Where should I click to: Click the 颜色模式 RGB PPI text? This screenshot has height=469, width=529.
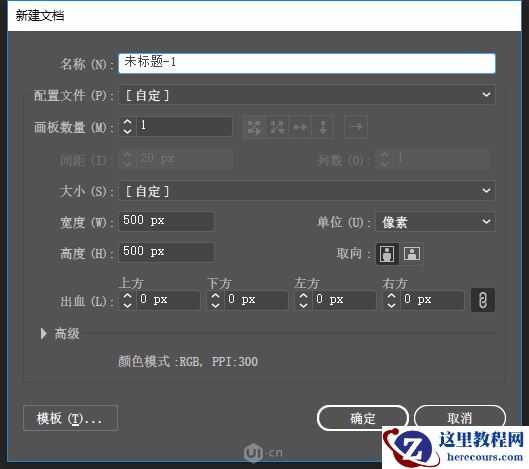pos(188,361)
